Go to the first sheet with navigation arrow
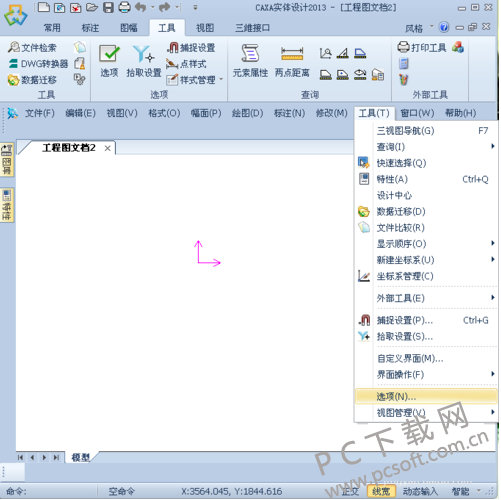 [20, 457]
